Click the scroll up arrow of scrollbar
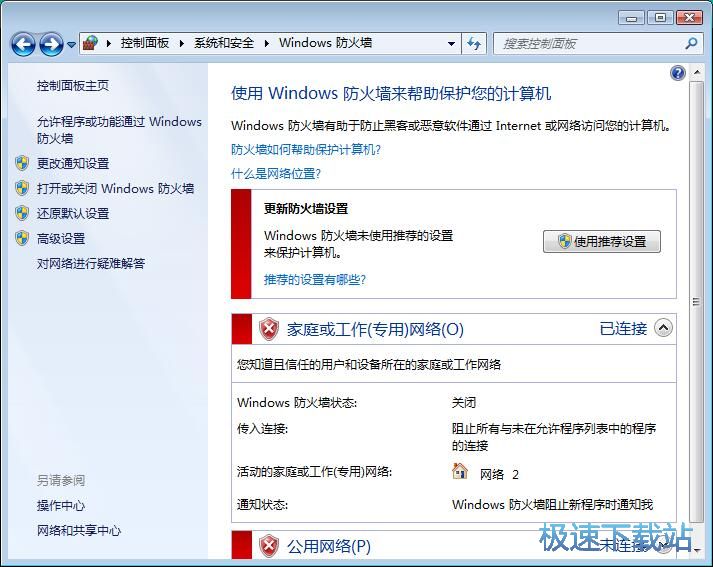This screenshot has height=567, width=713. pos(696,72)
